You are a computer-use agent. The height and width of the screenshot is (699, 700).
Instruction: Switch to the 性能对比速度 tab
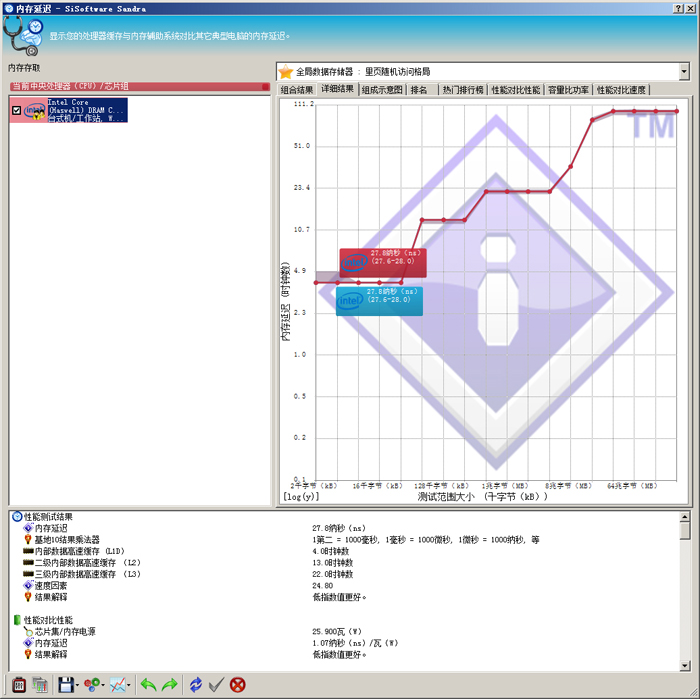coord(621,90)
